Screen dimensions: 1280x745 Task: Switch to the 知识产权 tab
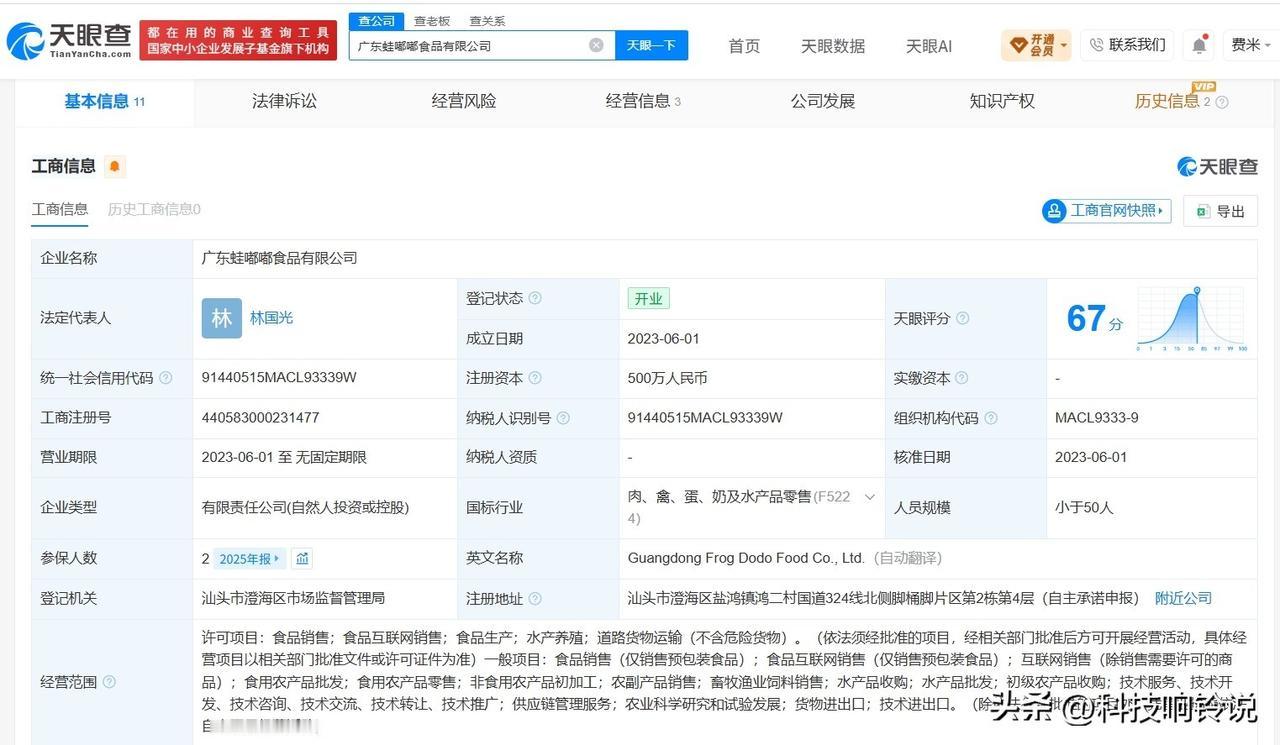(1002, 101)
